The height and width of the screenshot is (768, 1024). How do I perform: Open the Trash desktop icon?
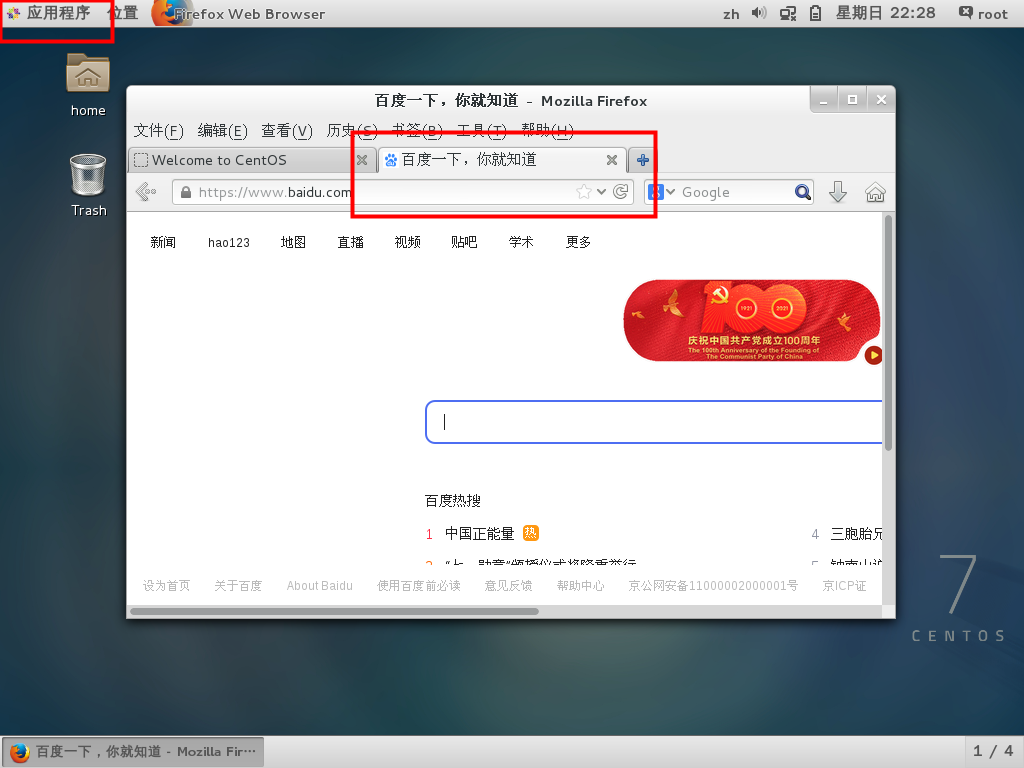[88, 185]
